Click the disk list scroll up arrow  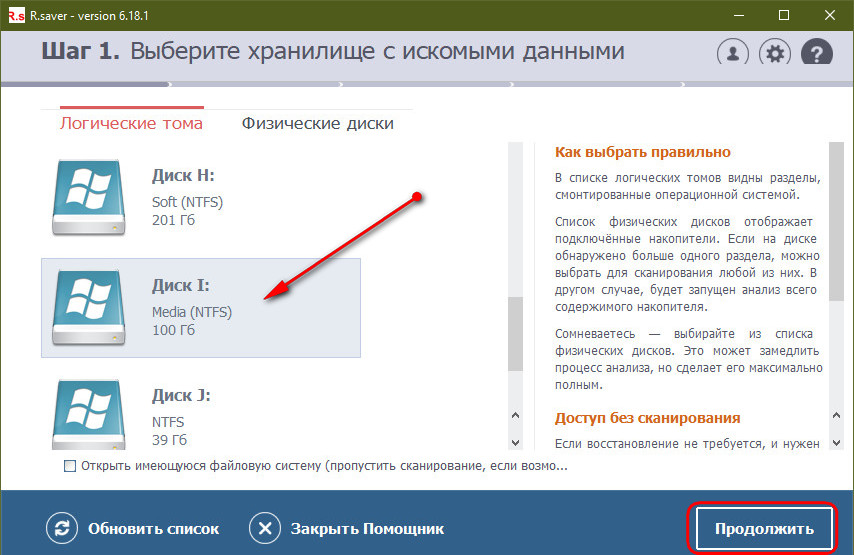515,416
